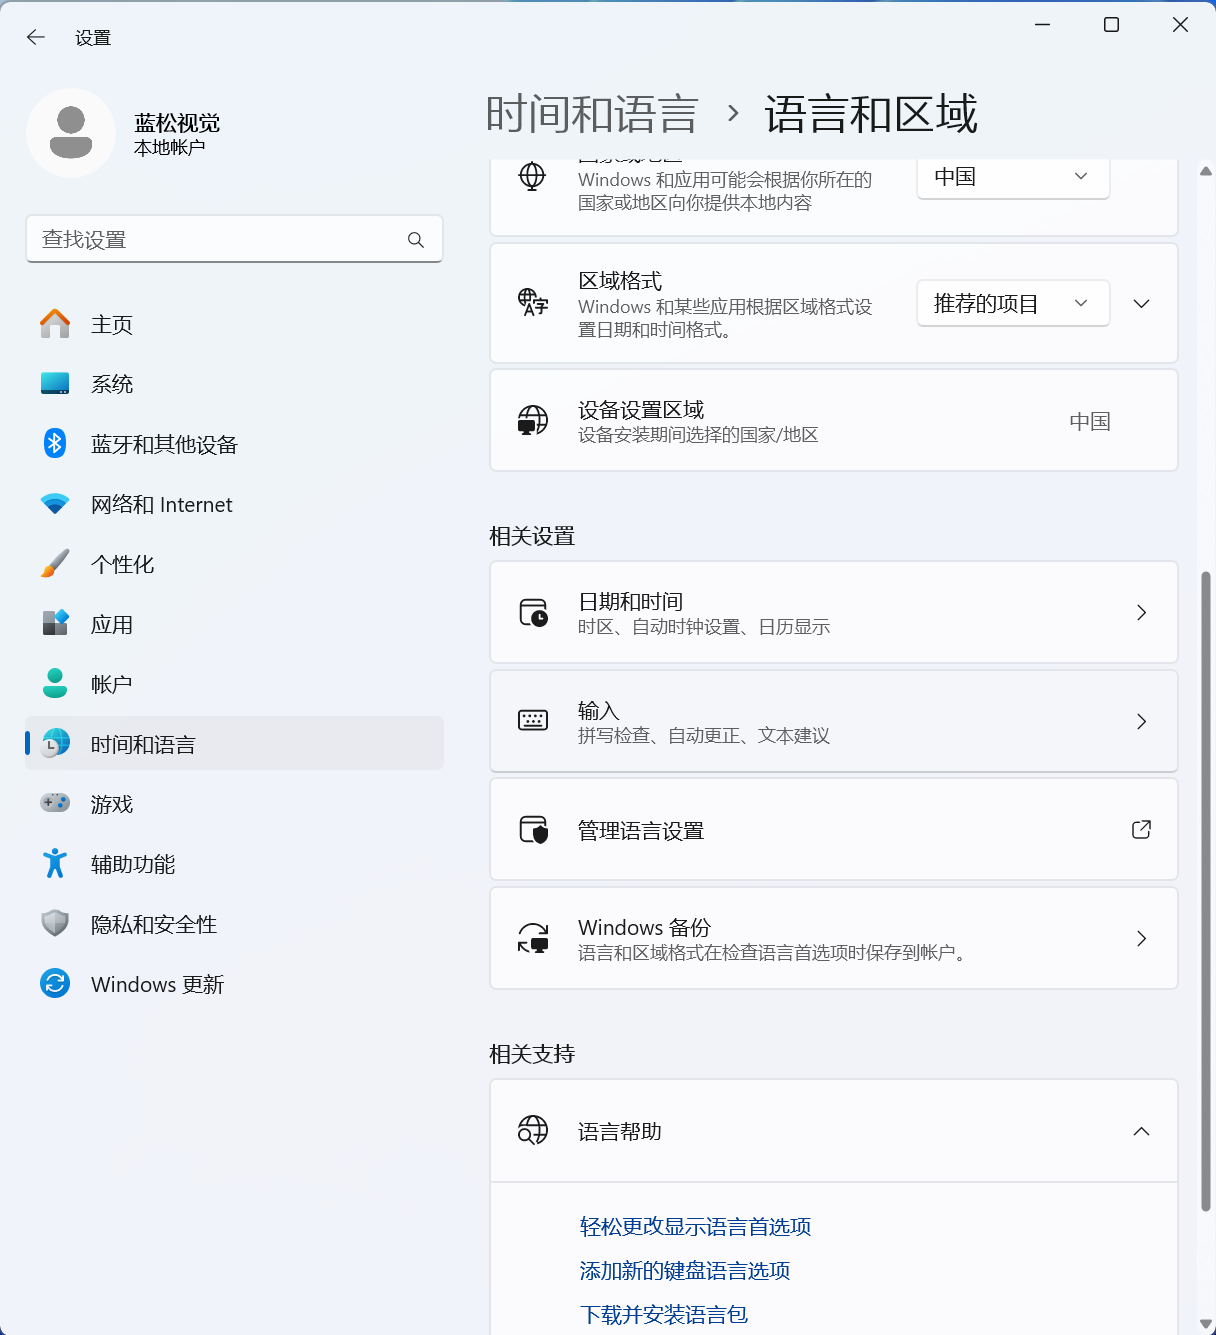Viewport: 1216px width, 1335px height.
Task: Select the Windows 更新 icon
Action: [55, 984]
